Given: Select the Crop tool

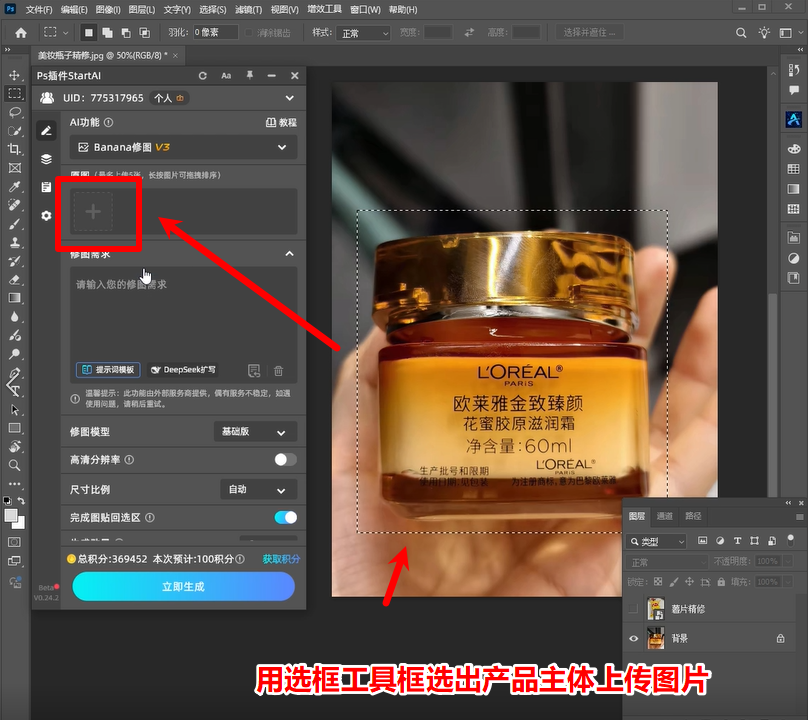Looking at the screenshot, I should 14,149.
